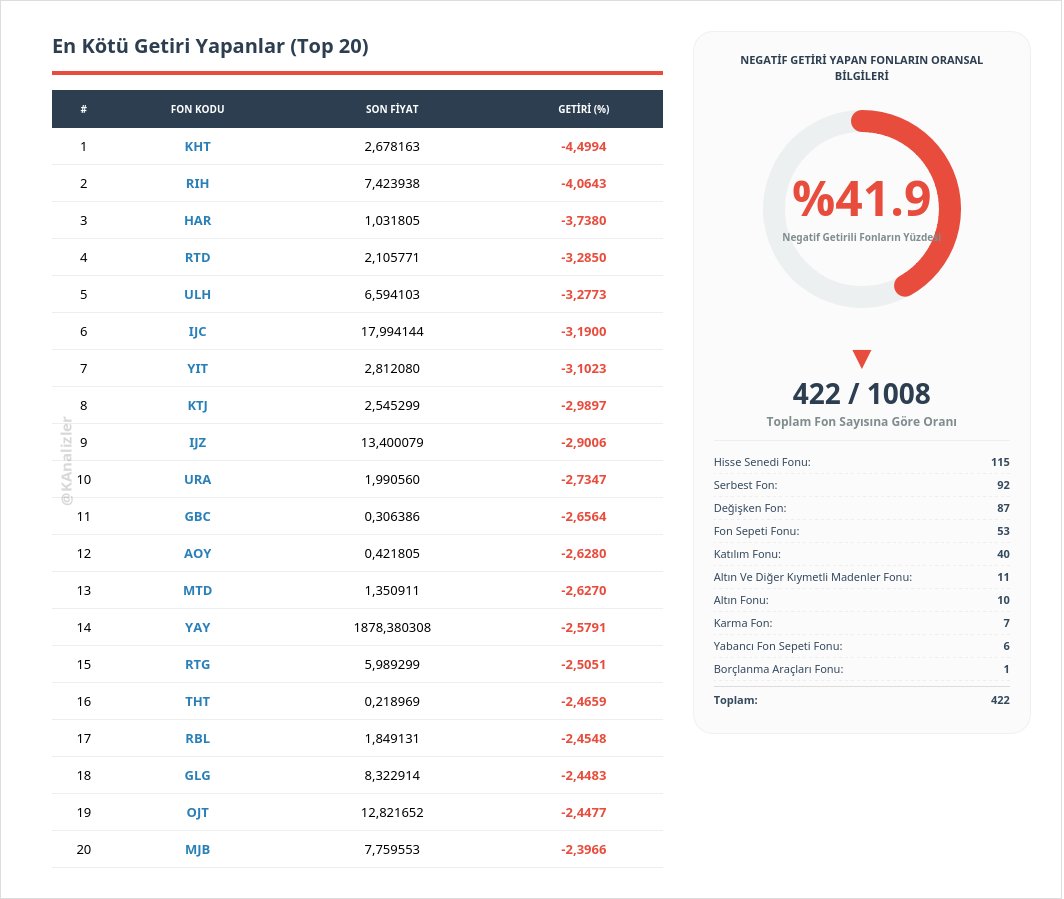Click the price 13,400079
1064x899 pixels.
(392, 442)
